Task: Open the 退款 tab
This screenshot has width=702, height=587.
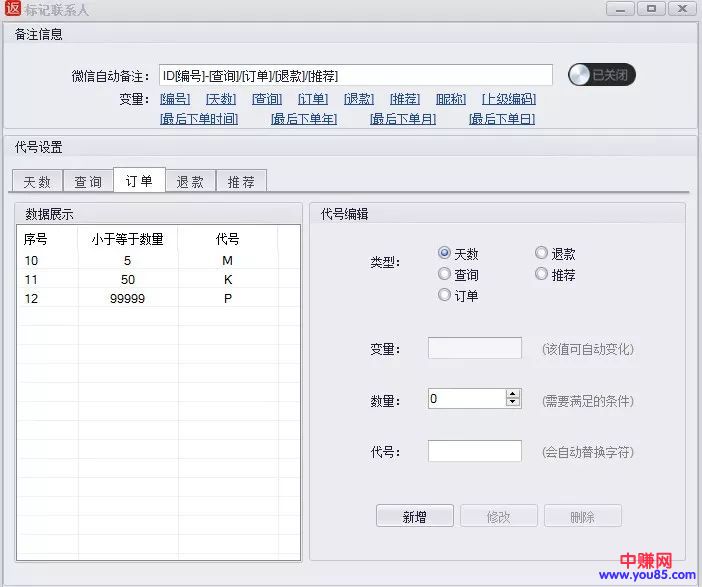Action: 190,181
